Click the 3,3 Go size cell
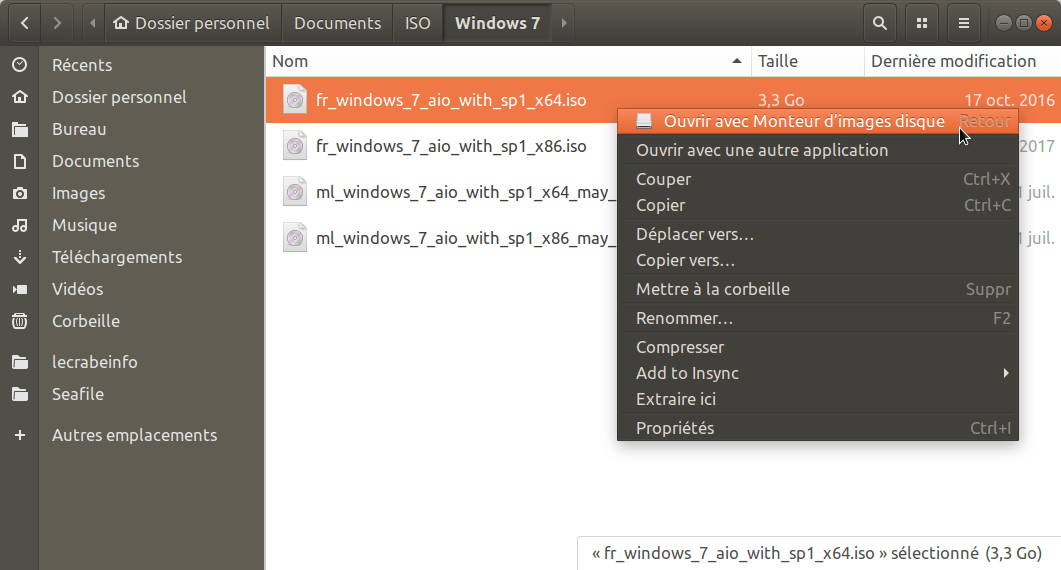 tap(781, 100)
